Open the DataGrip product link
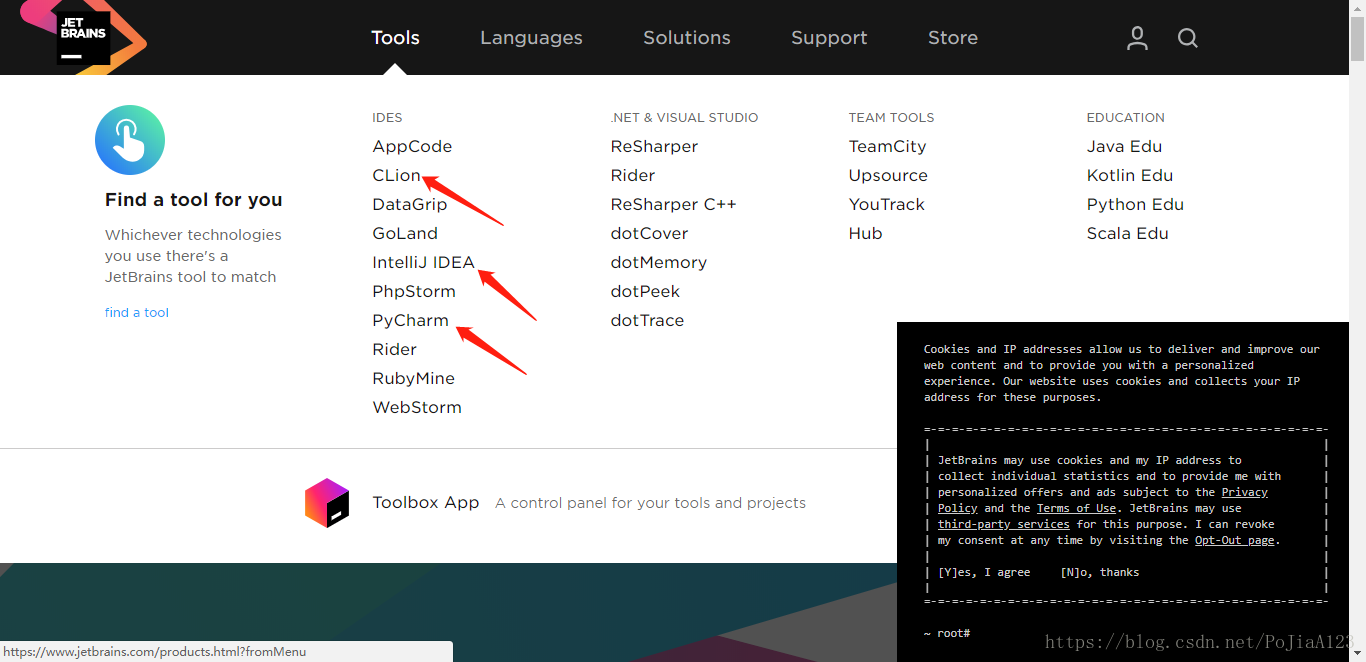Screen dimensions: 1366x662 point(410,204)
